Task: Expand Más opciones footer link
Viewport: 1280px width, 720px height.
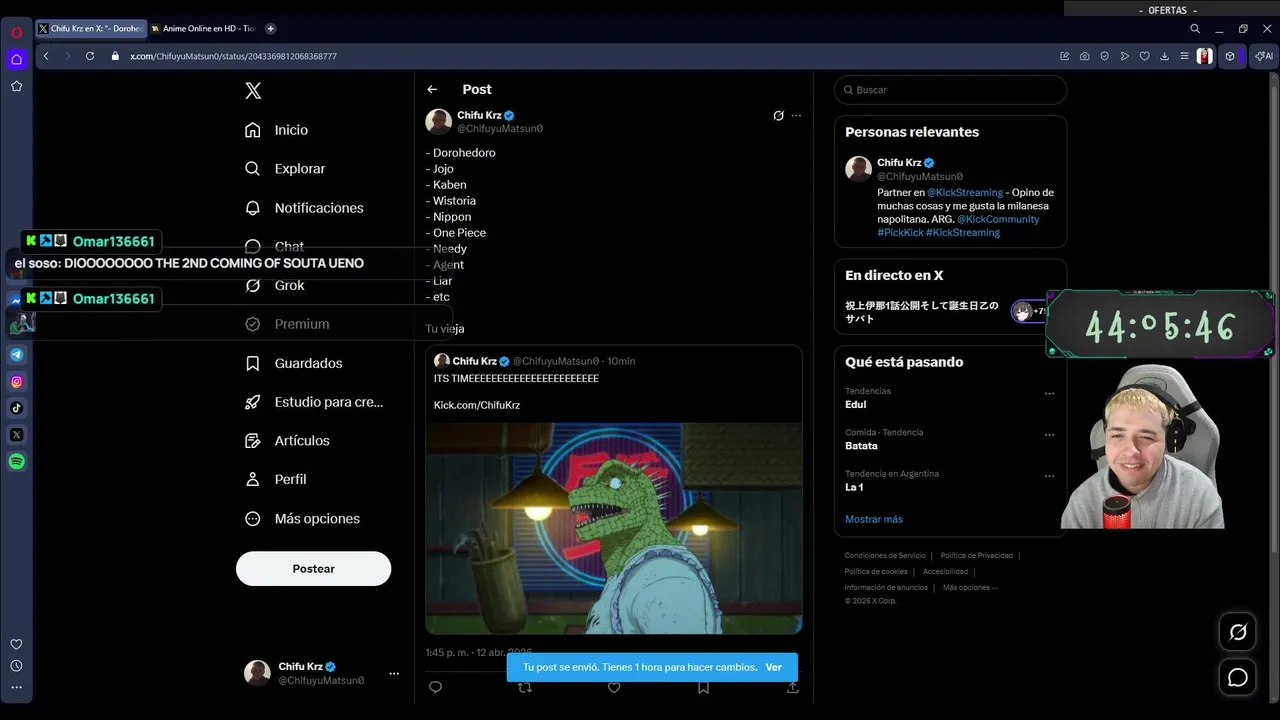Action: click(x=970, y=588)
